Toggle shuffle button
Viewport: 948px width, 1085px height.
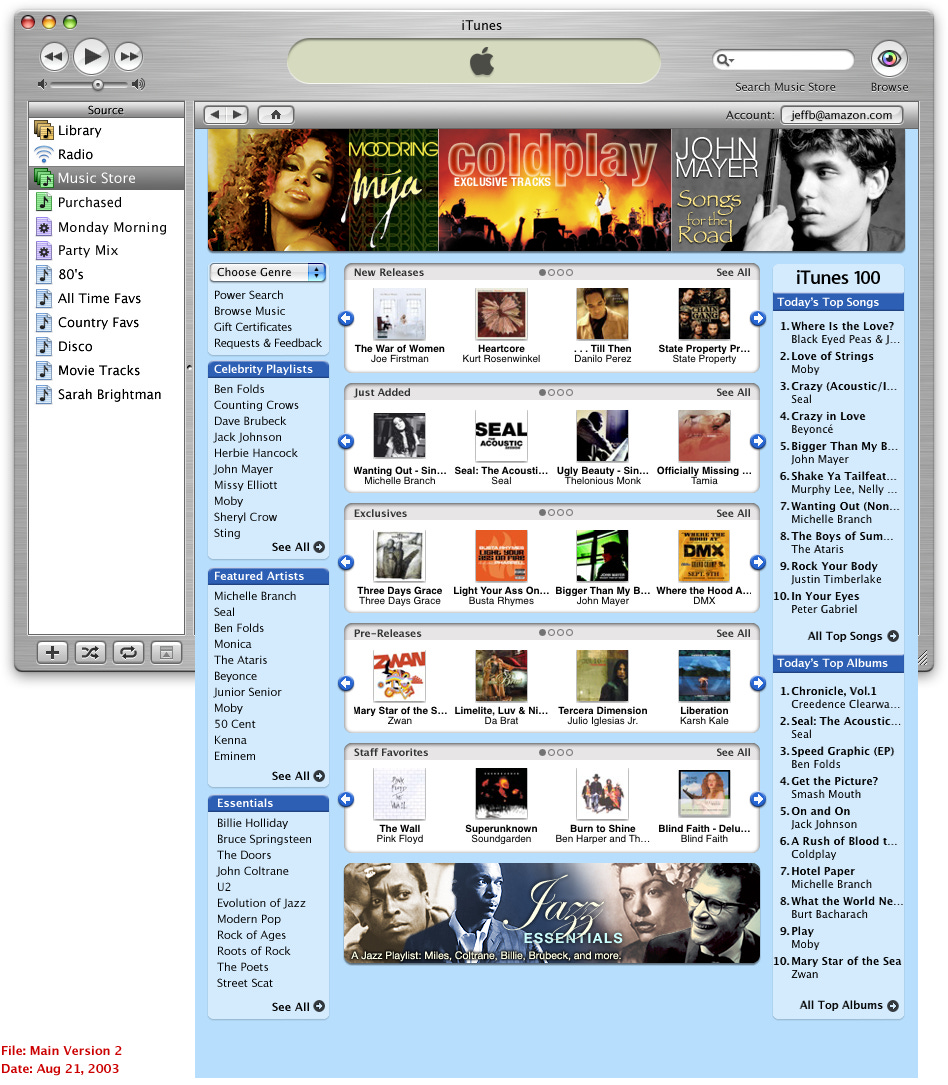pyautogui.click(x=90, y=653)
